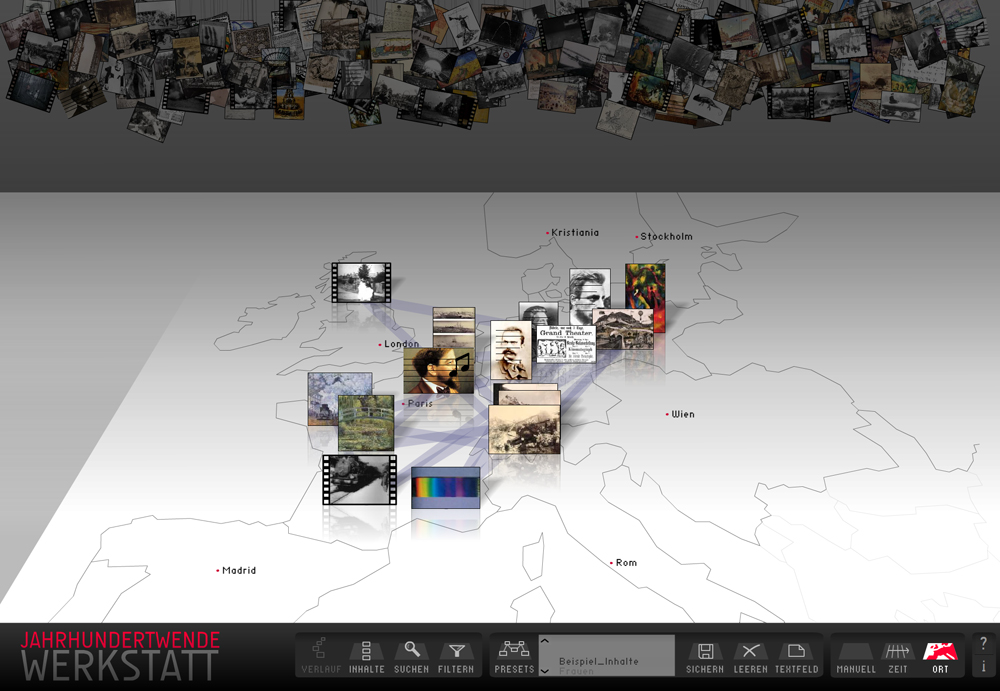Open the rainbow spectrum image

point(445,488)
